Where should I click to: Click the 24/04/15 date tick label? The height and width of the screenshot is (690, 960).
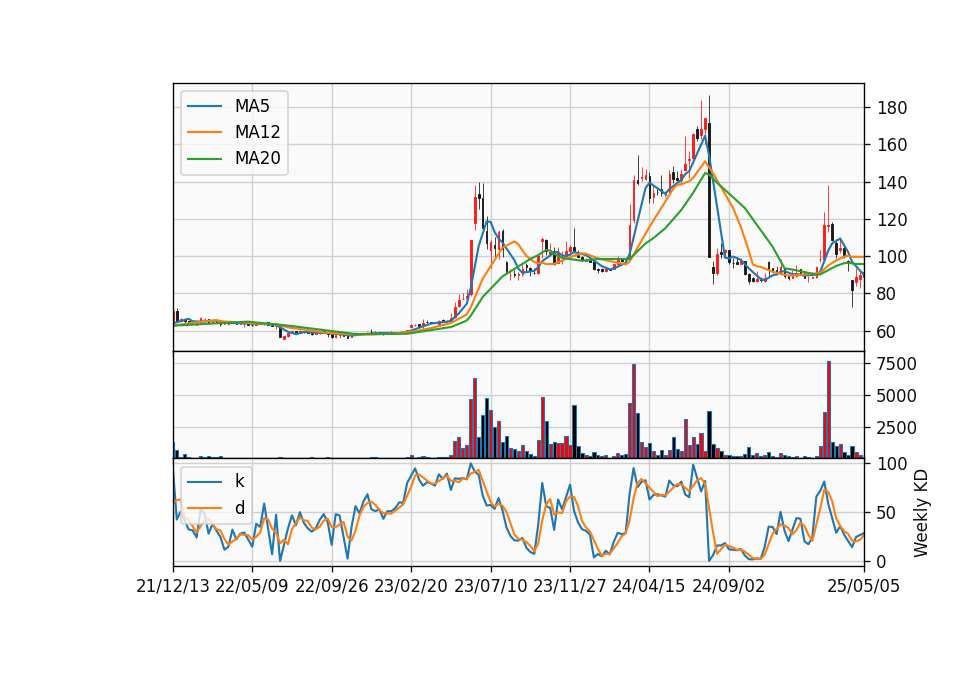click(649, 586)
